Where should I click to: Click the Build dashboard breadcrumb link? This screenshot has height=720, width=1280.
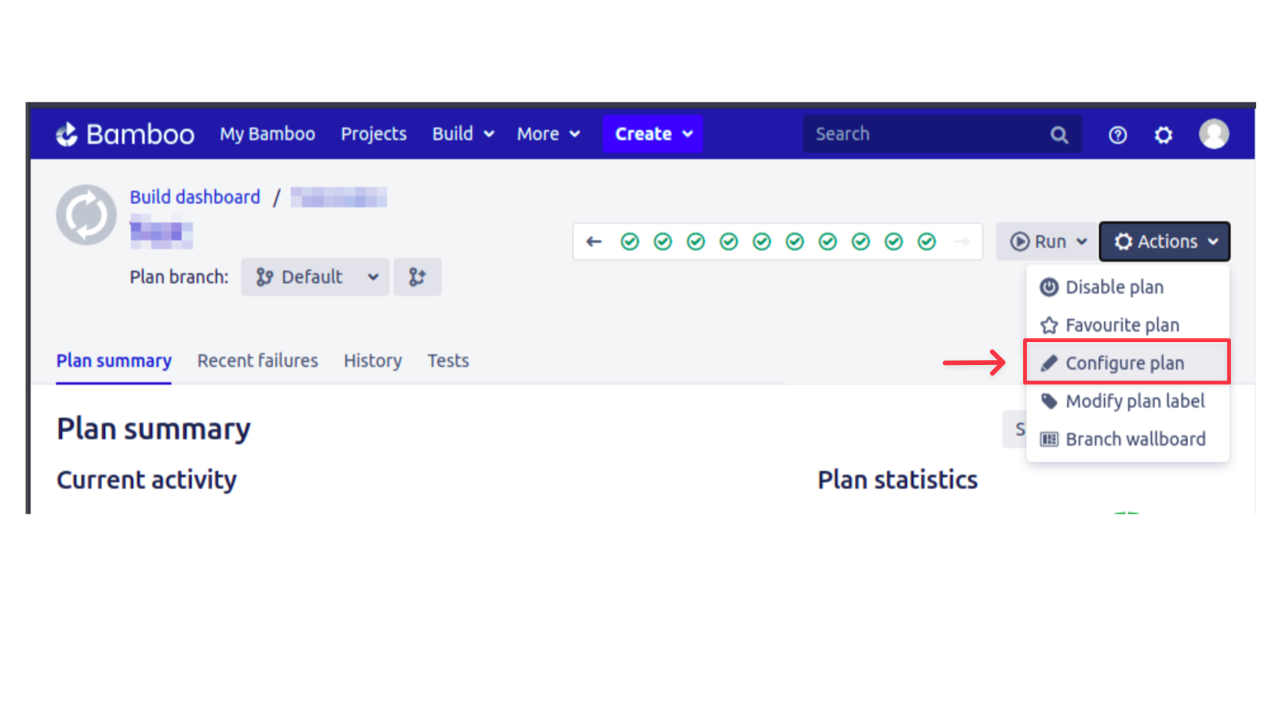[x=195, y=197]
